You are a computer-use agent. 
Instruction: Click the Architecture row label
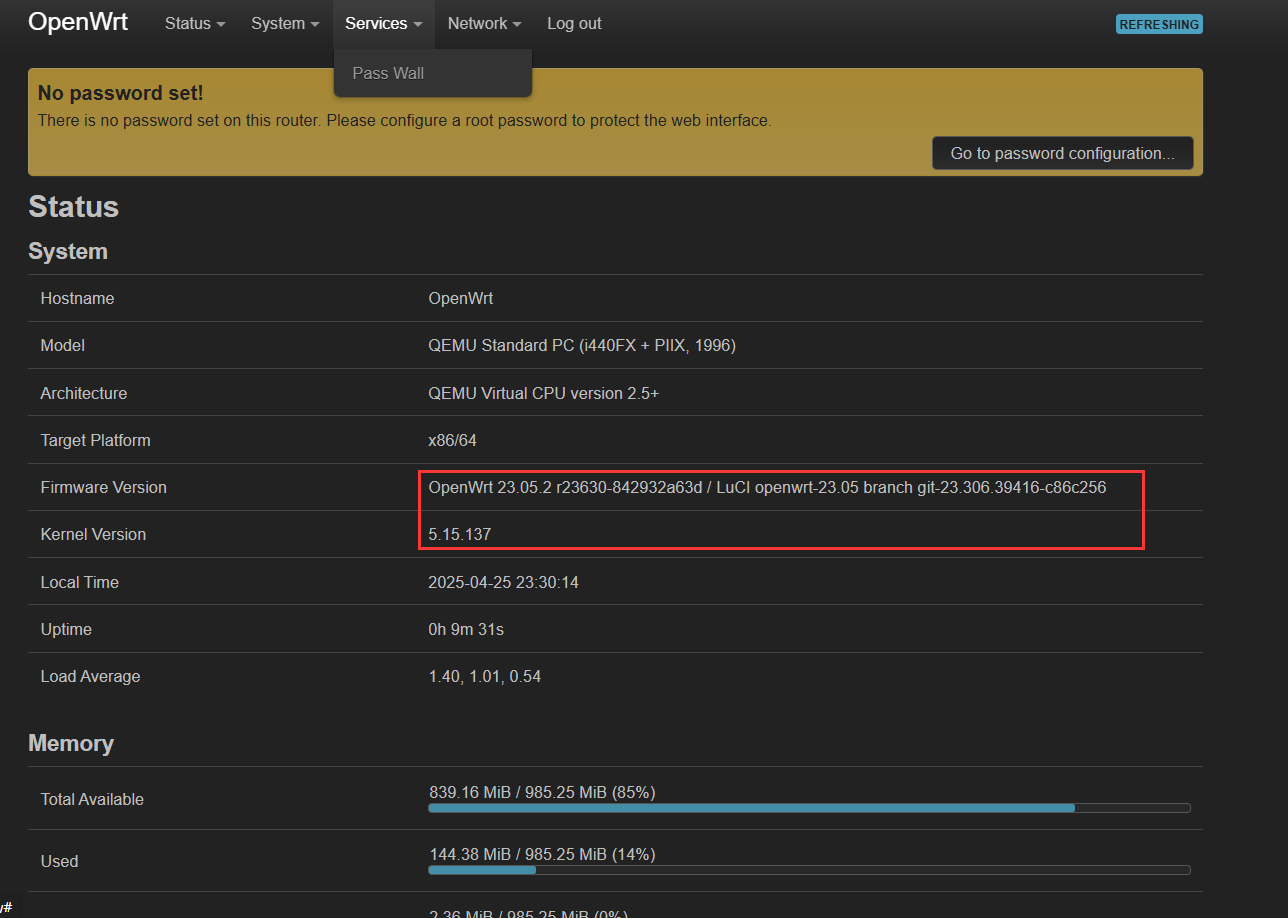pyautogui.click(x=84, y=393)
